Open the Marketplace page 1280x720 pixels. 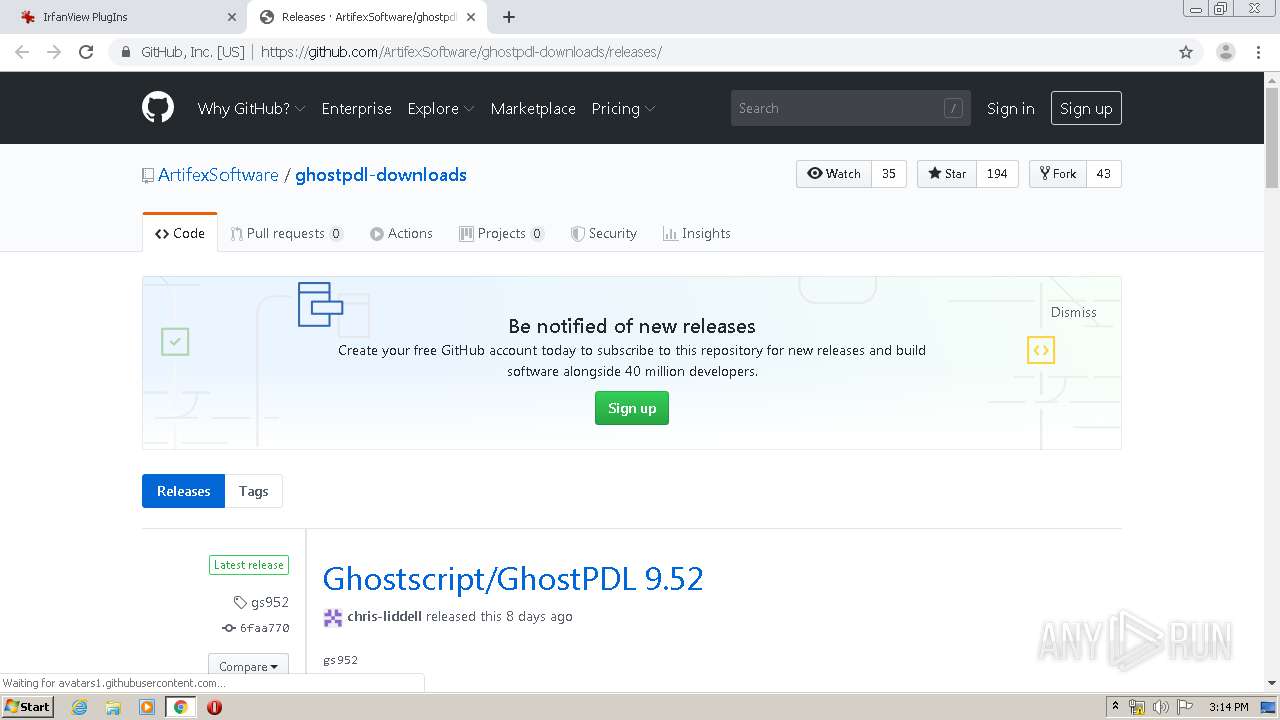[x=533, y=108]
